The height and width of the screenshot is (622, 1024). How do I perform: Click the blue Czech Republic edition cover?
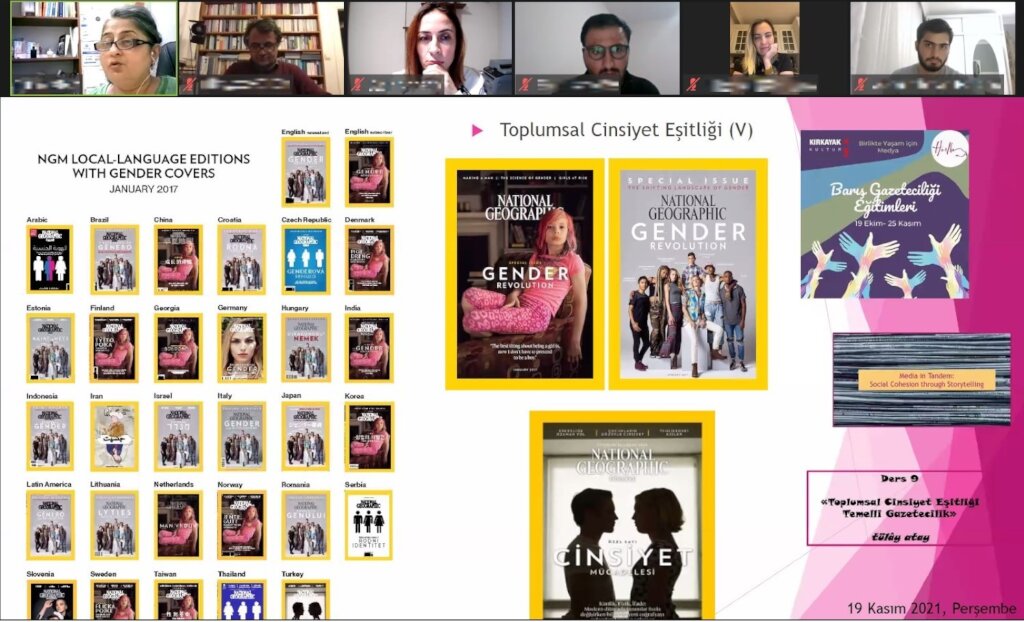(x=306, y=259)
